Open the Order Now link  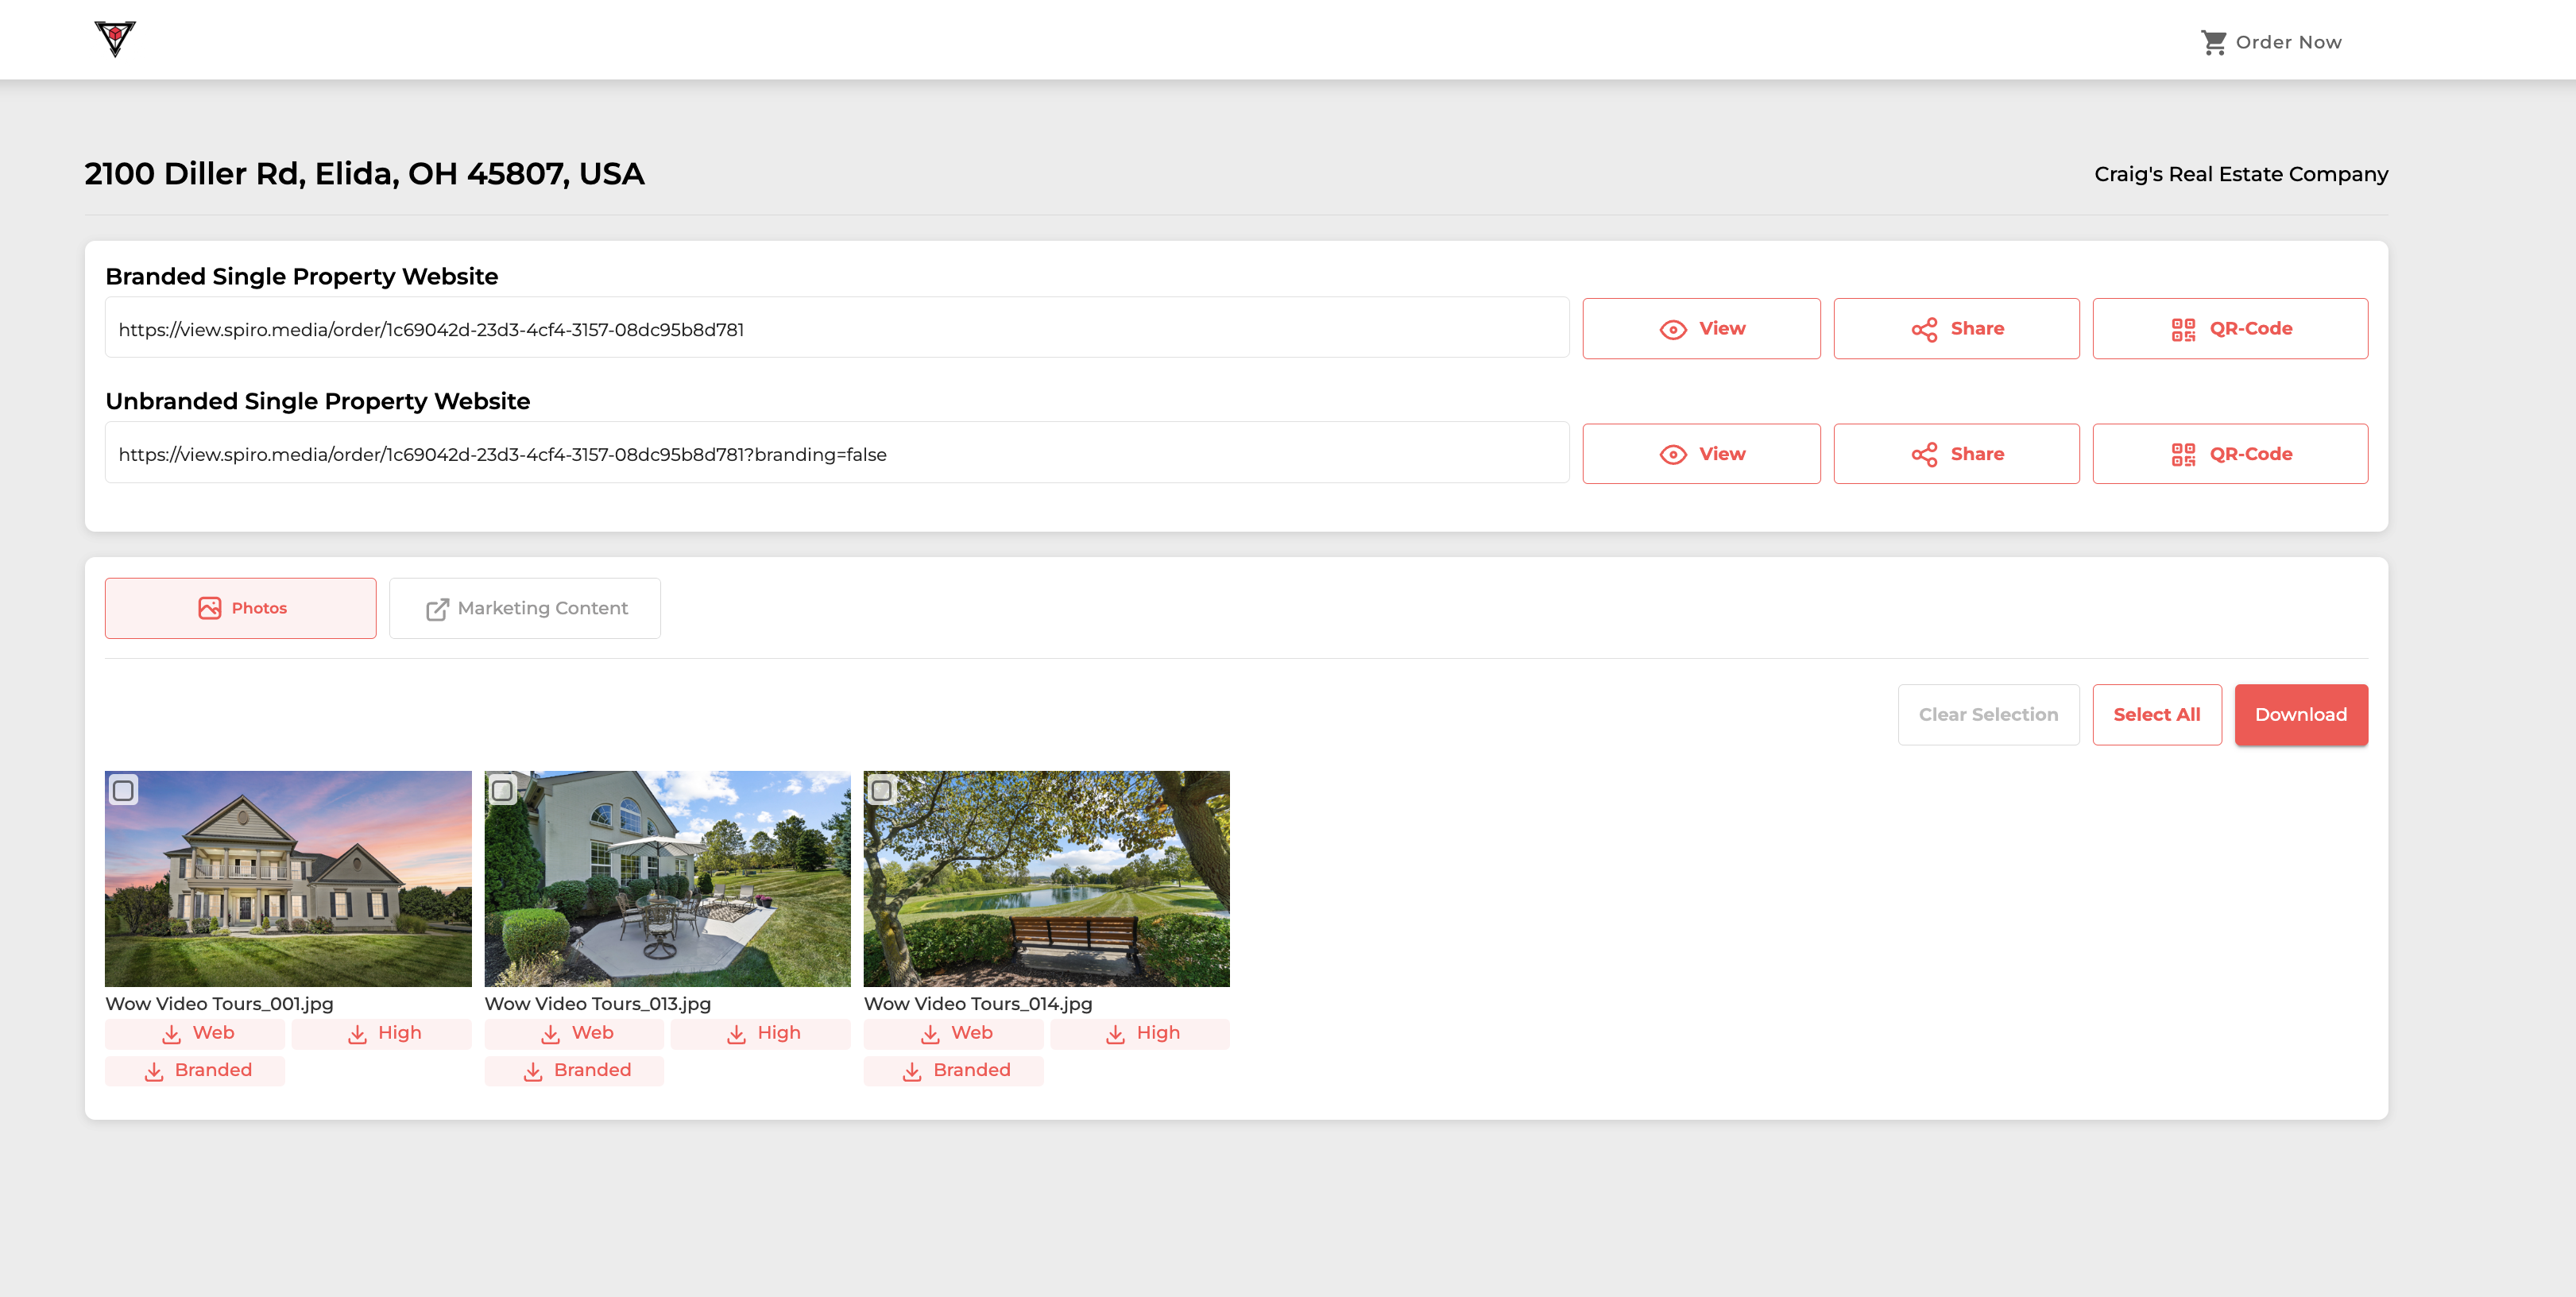(x=2271, y=42)
